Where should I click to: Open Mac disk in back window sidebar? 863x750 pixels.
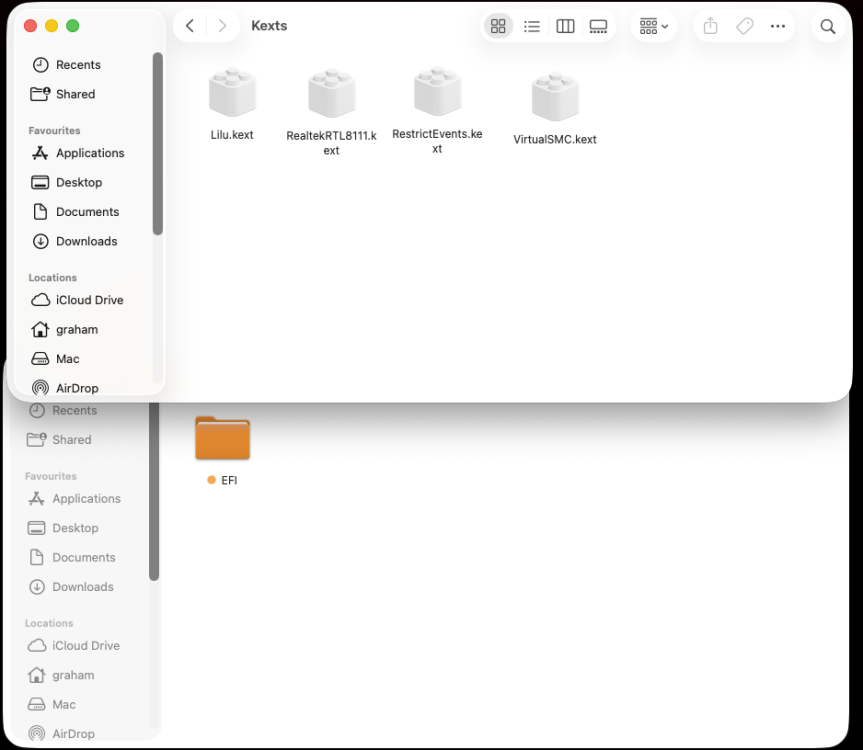pyautogui.click(x=63, y=704)
